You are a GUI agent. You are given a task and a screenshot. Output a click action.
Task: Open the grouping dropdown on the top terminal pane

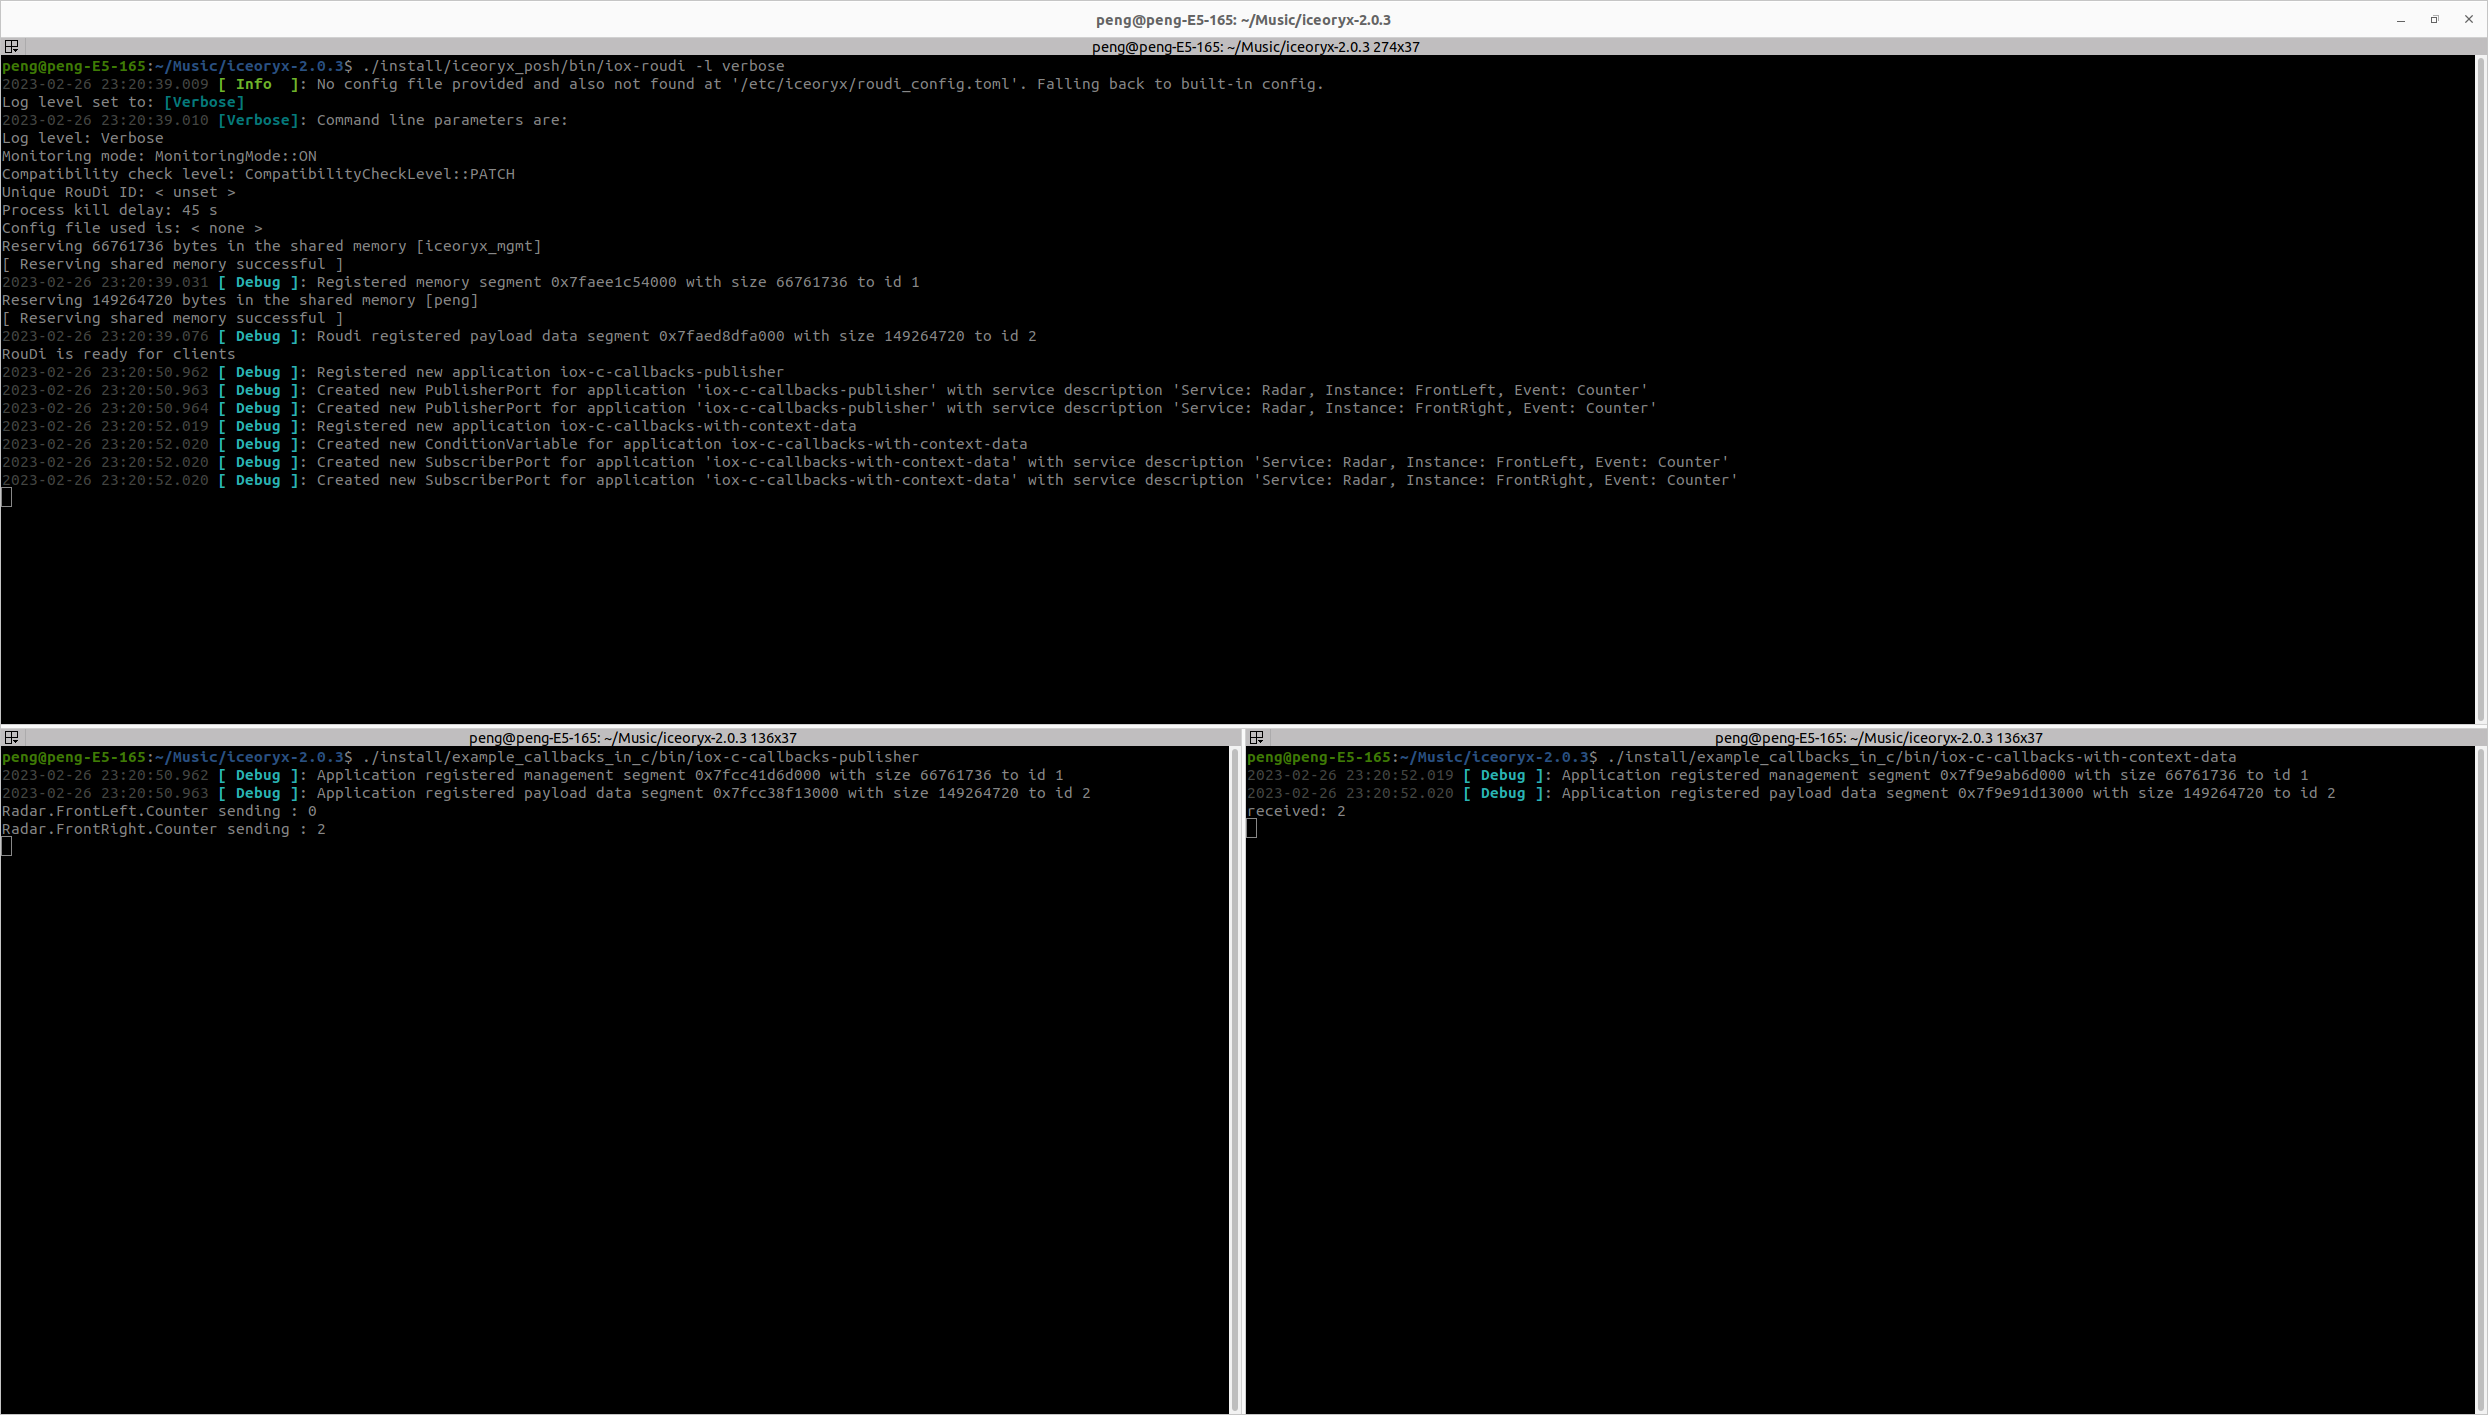point(11,46)
